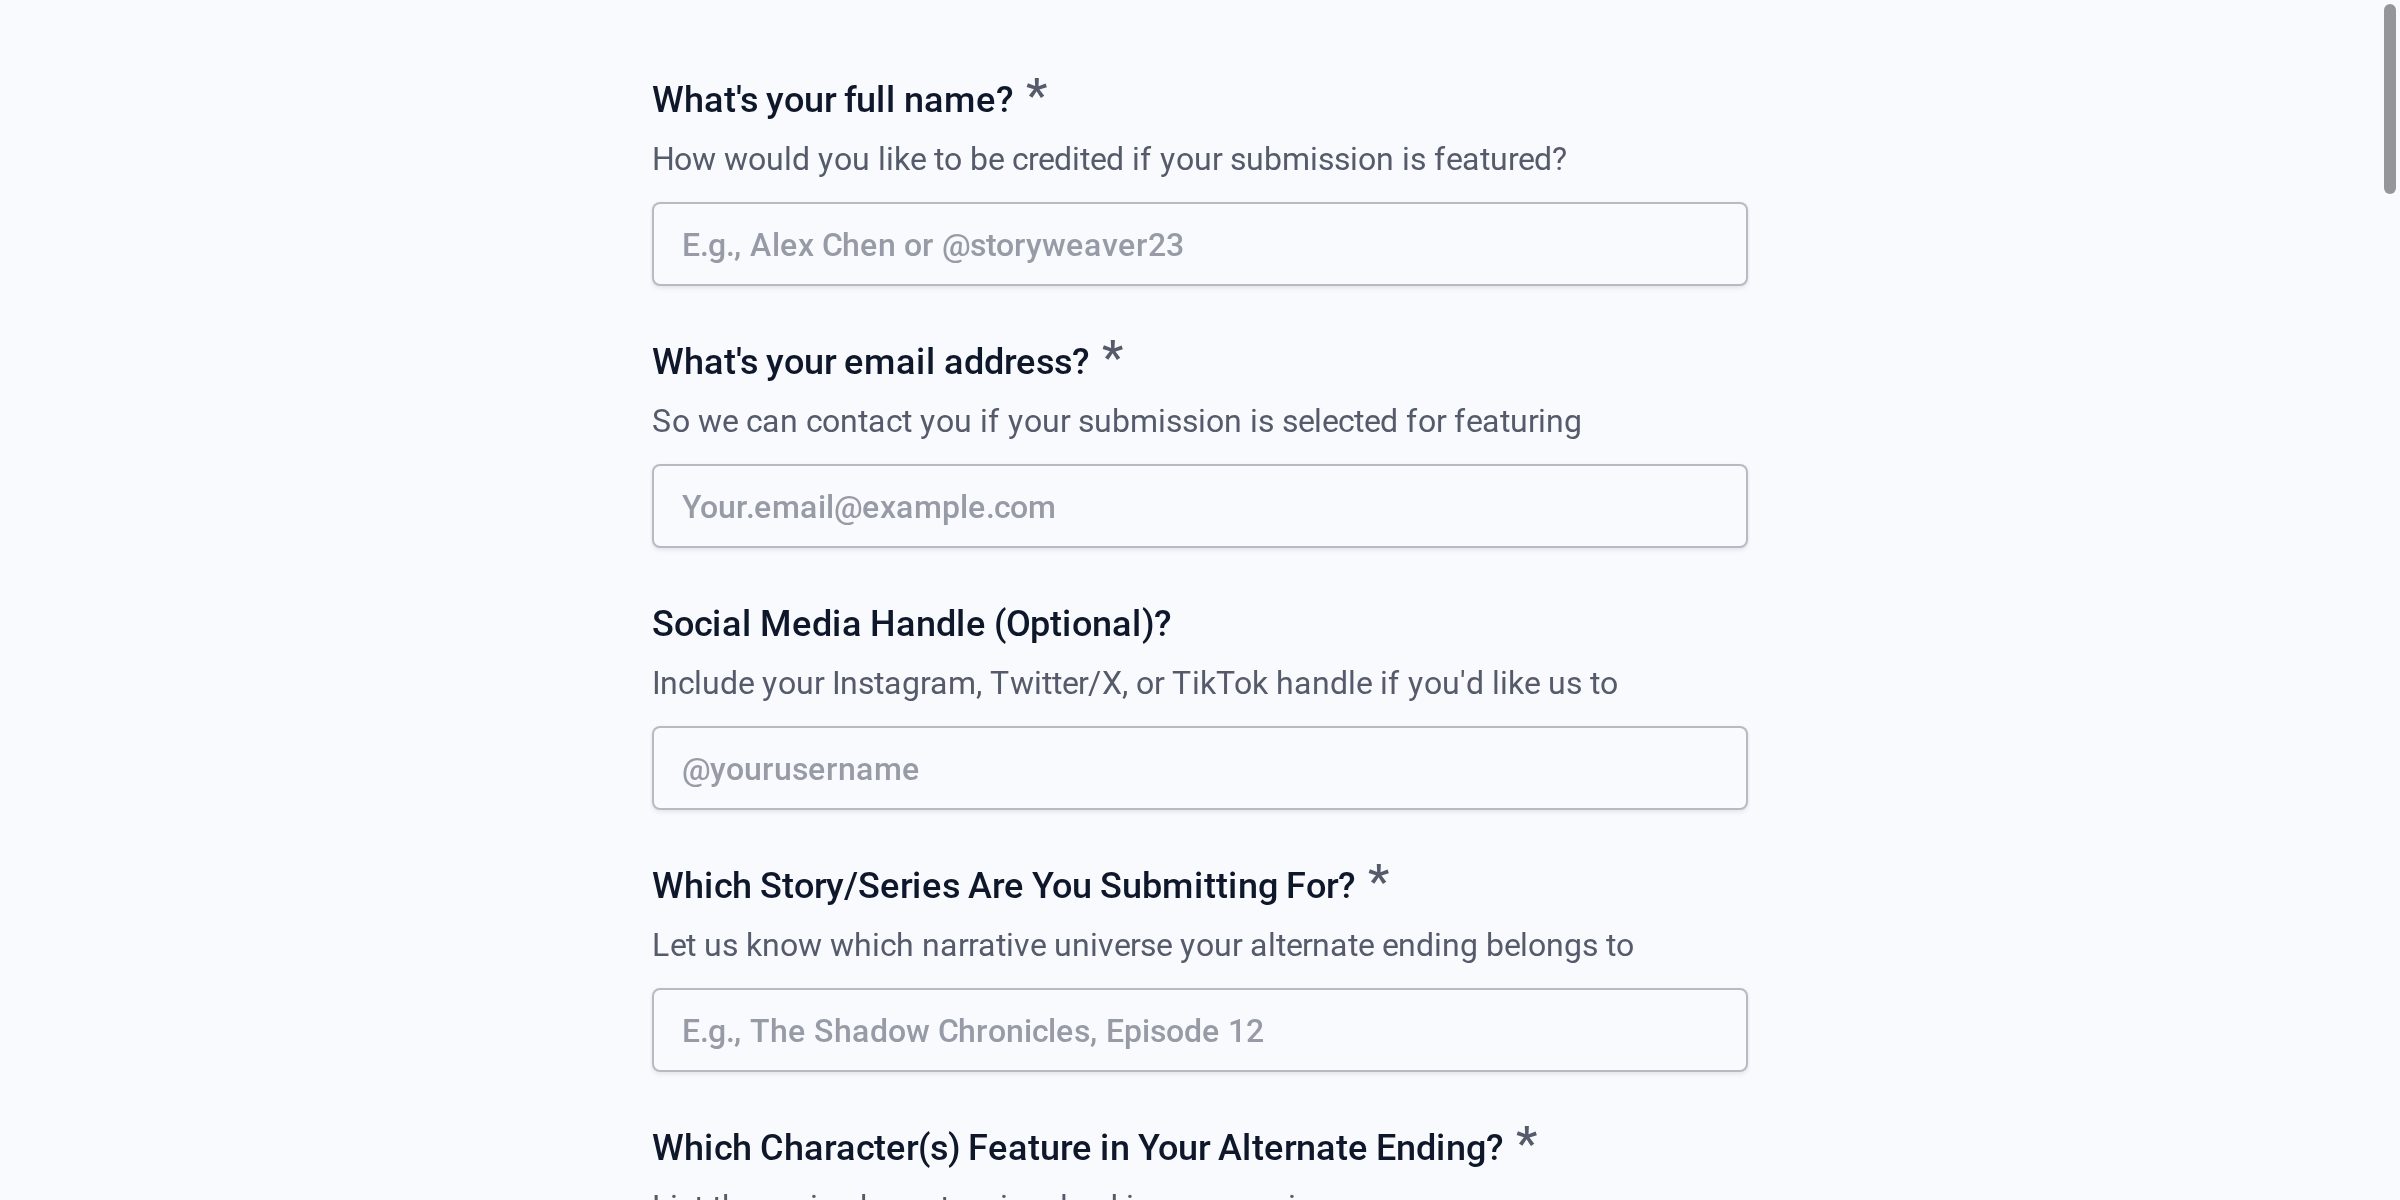Click the "Which Character(s) Feature" question label
The width and height of the screenshot is (2400, 1200).
click(x=1077, y=1148)
